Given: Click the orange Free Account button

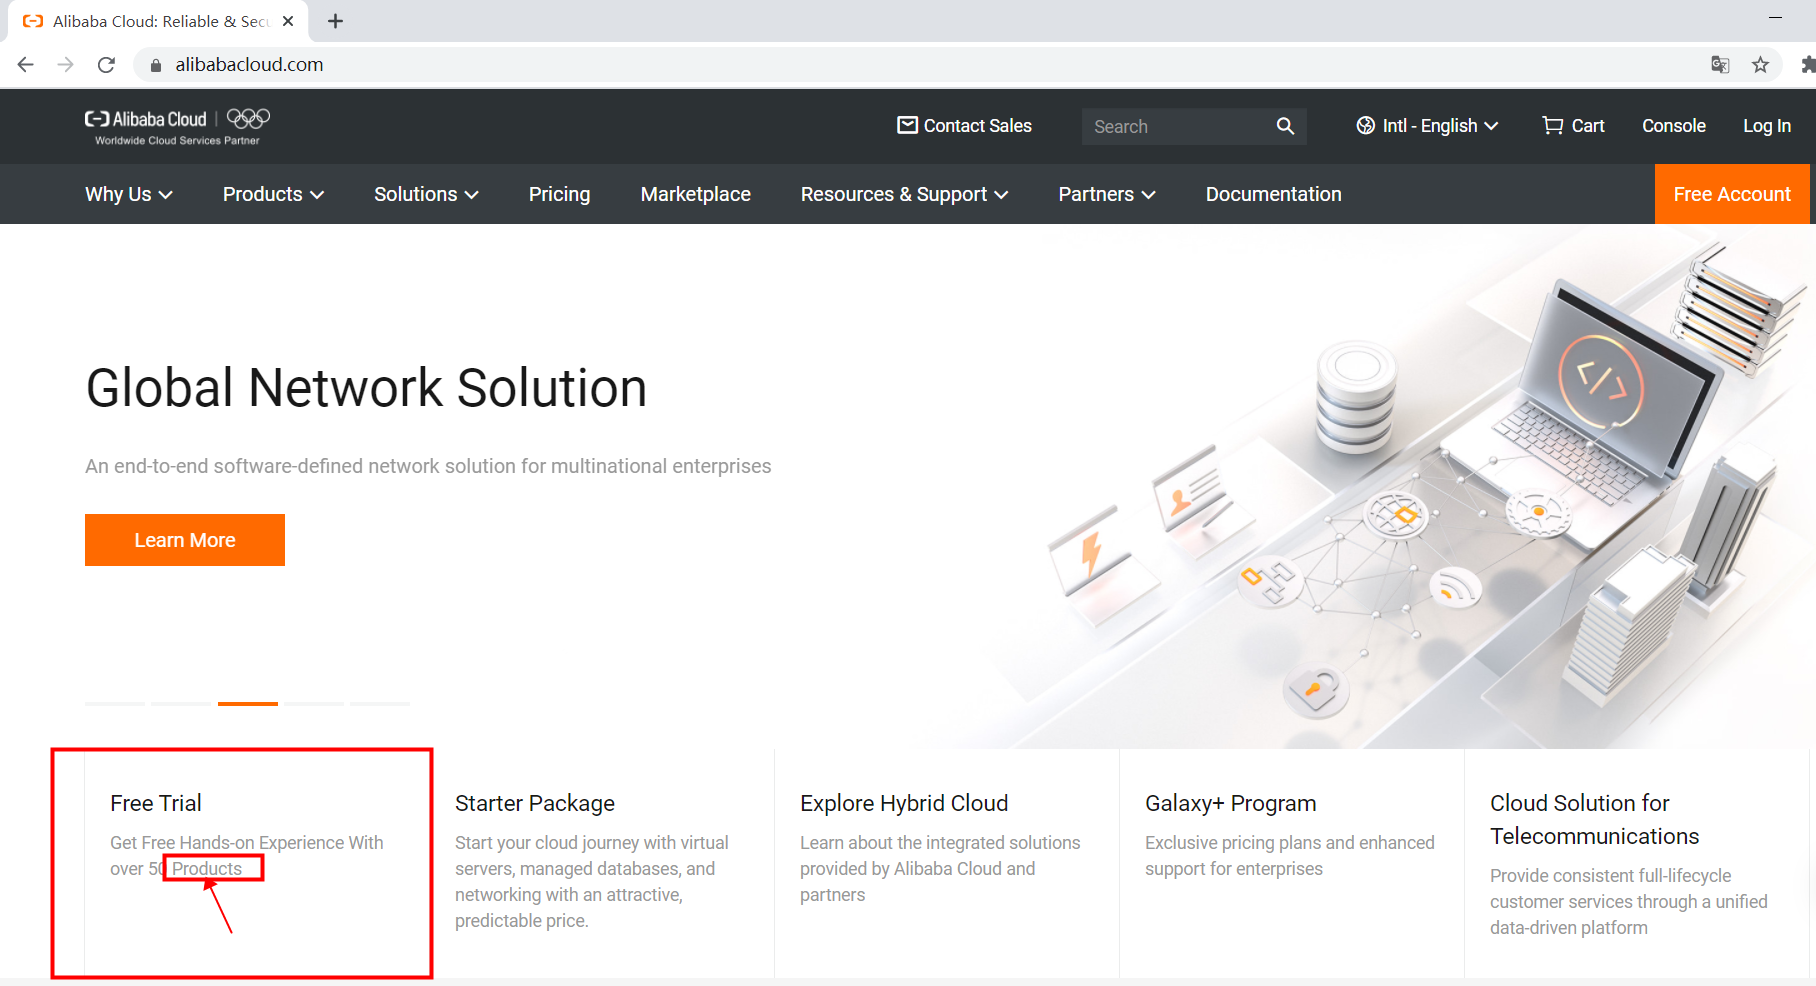Looking at the screenshot, I should coord(1732,194).
